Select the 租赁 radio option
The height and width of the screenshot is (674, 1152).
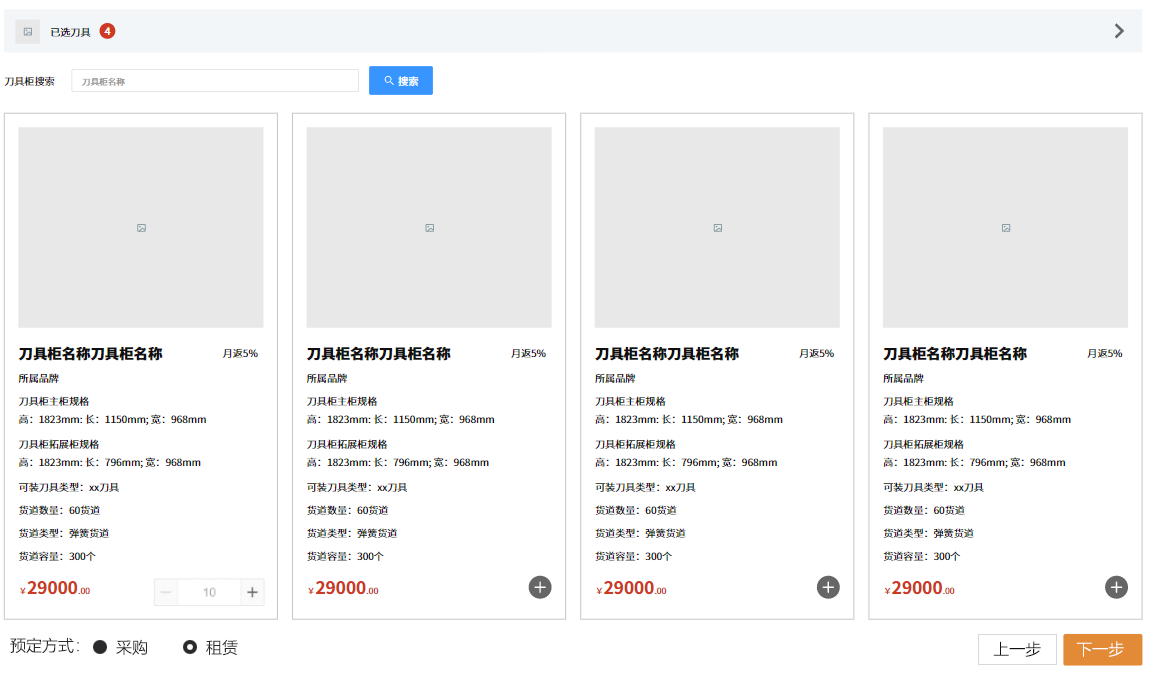pyautogui.click(x=190, y=647)
